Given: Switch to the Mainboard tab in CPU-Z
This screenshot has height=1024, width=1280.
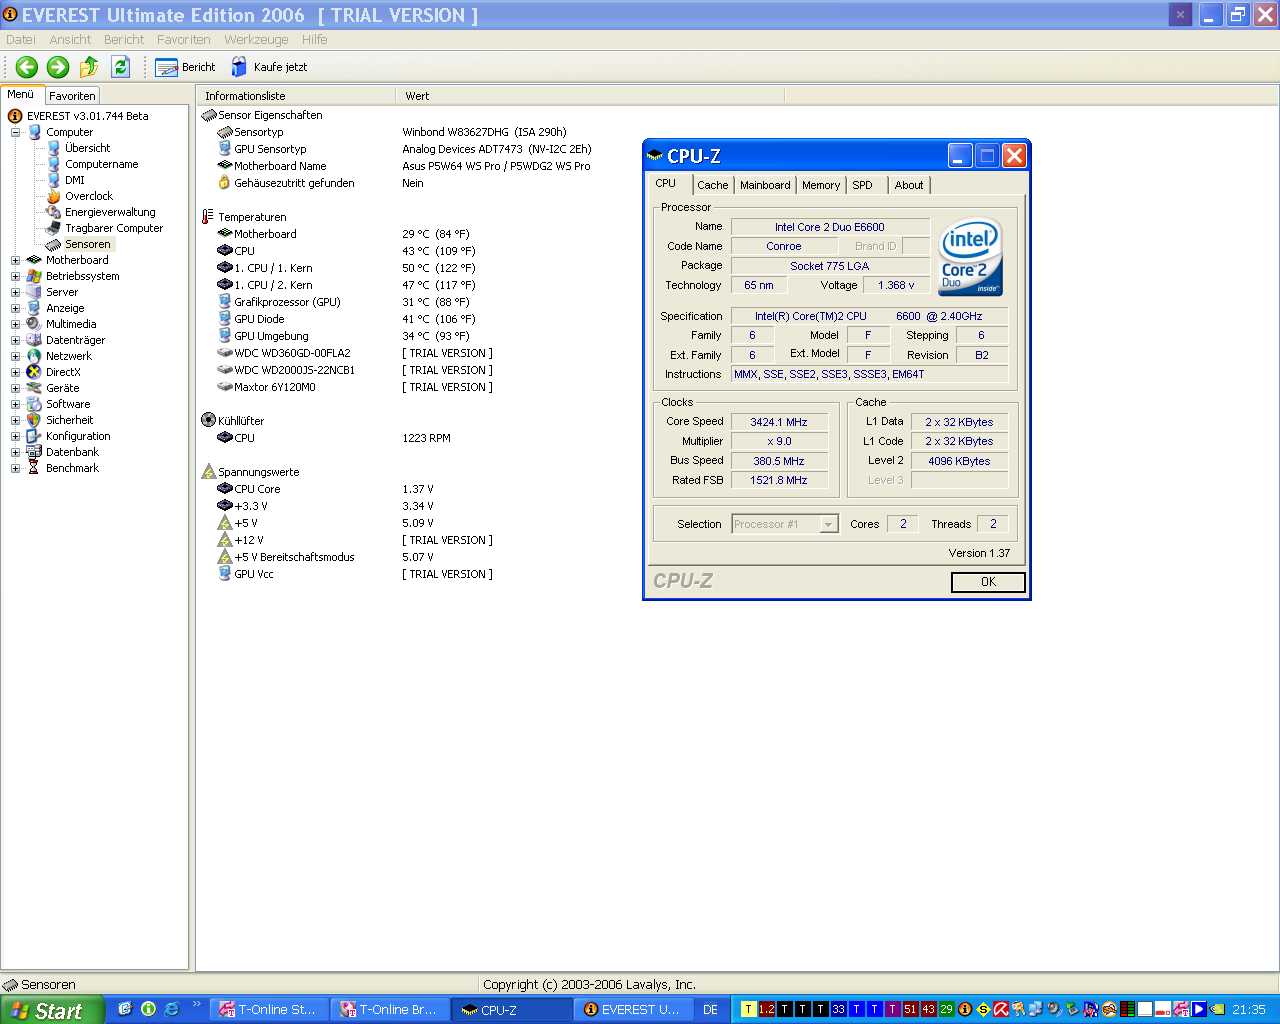Looking at the screenshot, I should click(x=765, y=185).
